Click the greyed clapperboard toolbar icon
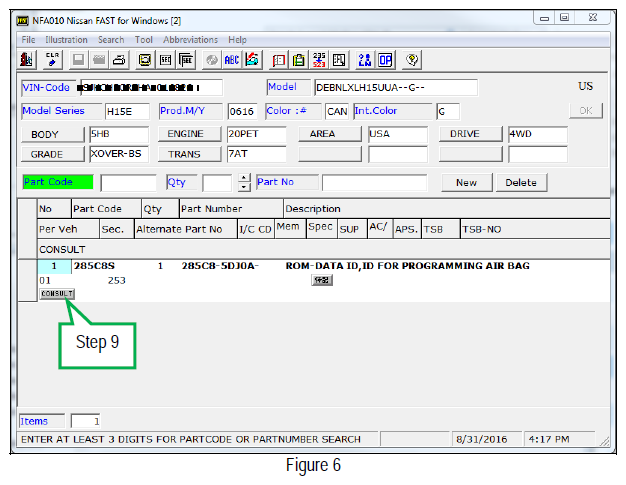This screenshot has height=485, width=626. click(99, 60)
